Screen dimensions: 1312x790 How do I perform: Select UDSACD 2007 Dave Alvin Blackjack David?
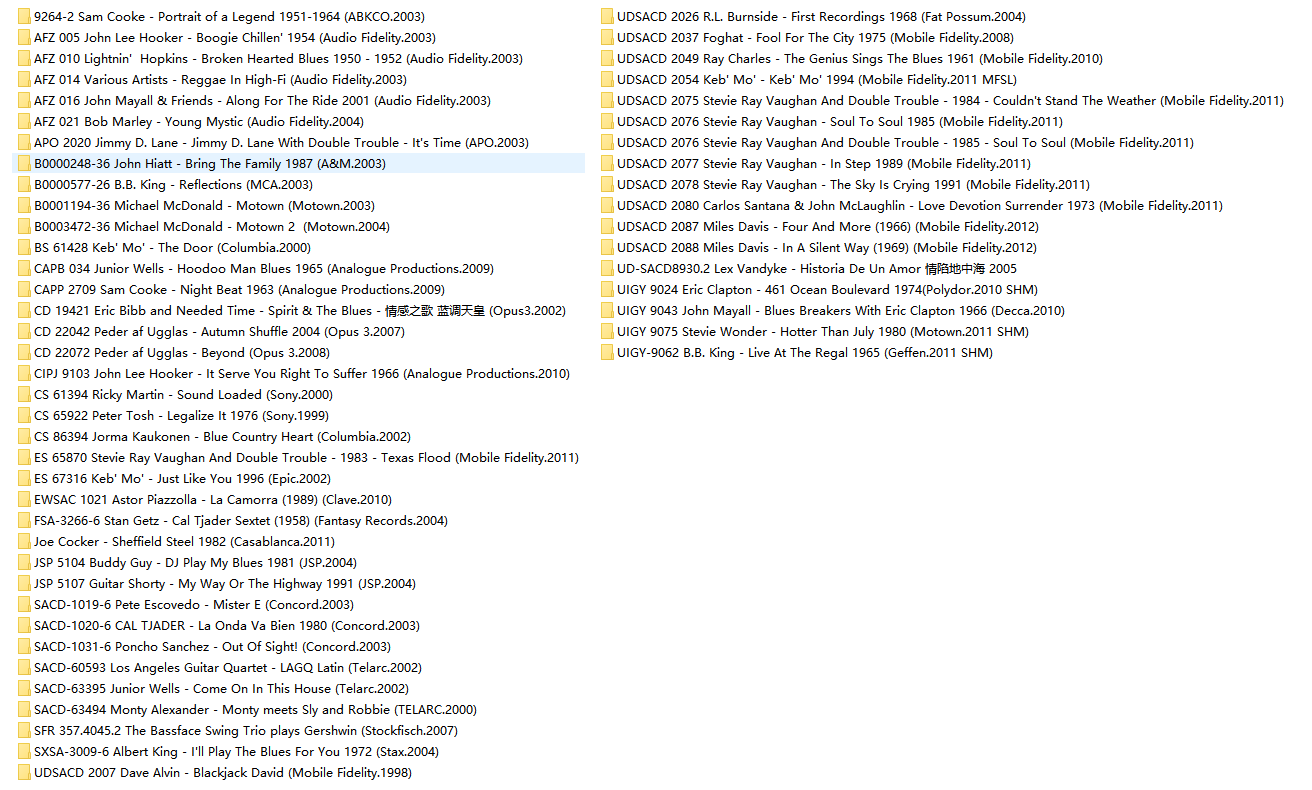223,773
